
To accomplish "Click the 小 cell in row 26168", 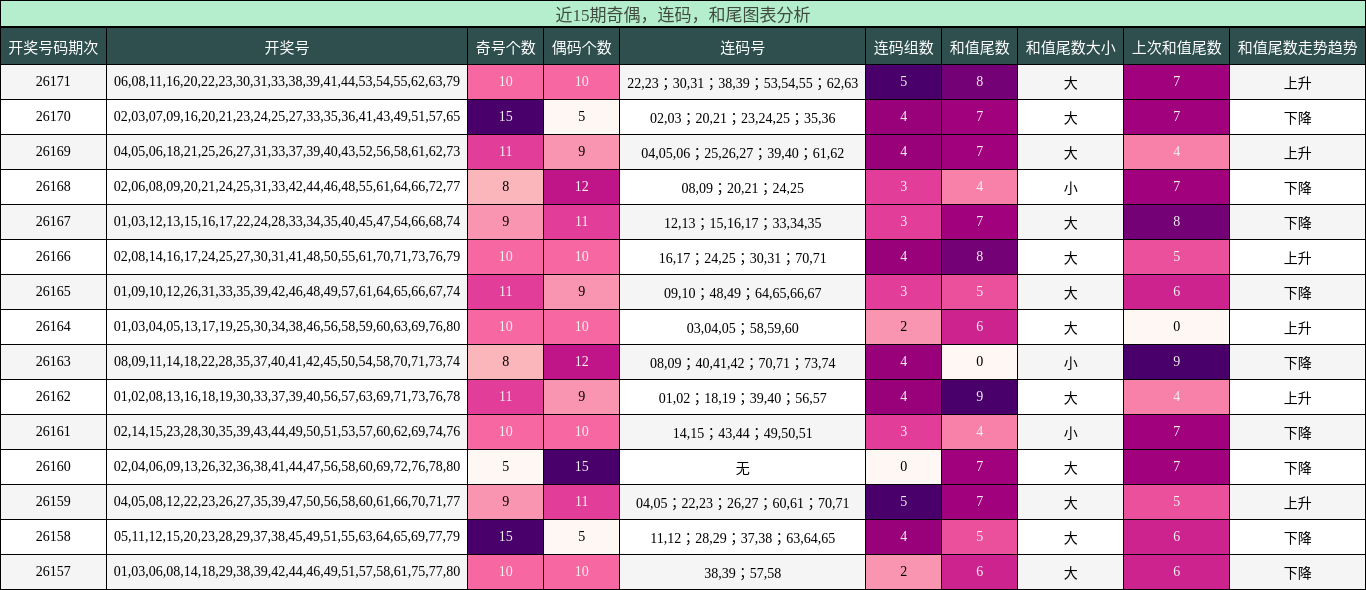I will [x=1070, y=188].
